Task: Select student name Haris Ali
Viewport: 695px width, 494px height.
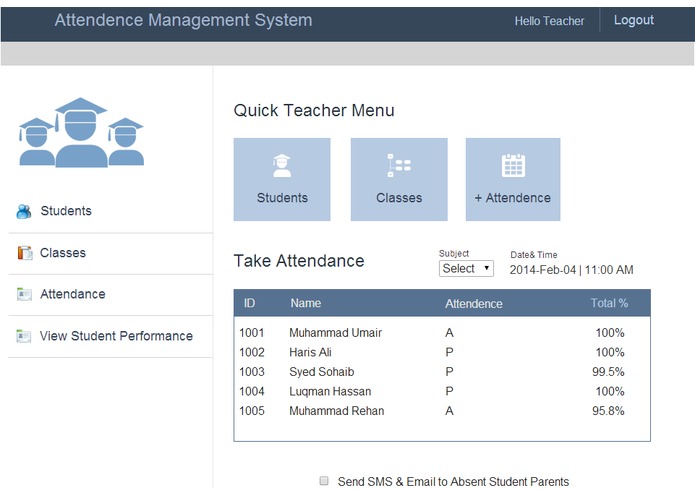Action: point(310,352)
